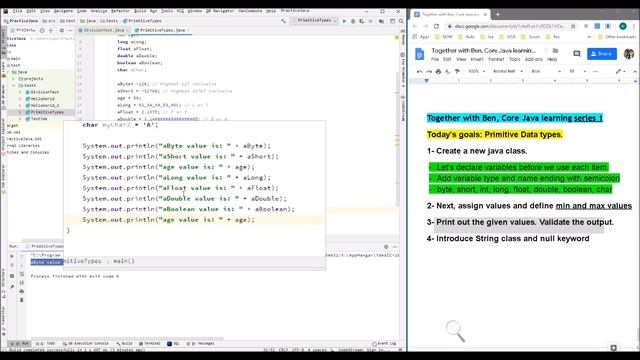Open Run panel settings gear
The width and height of the screenshot is (640, 360).
point(386,247)
